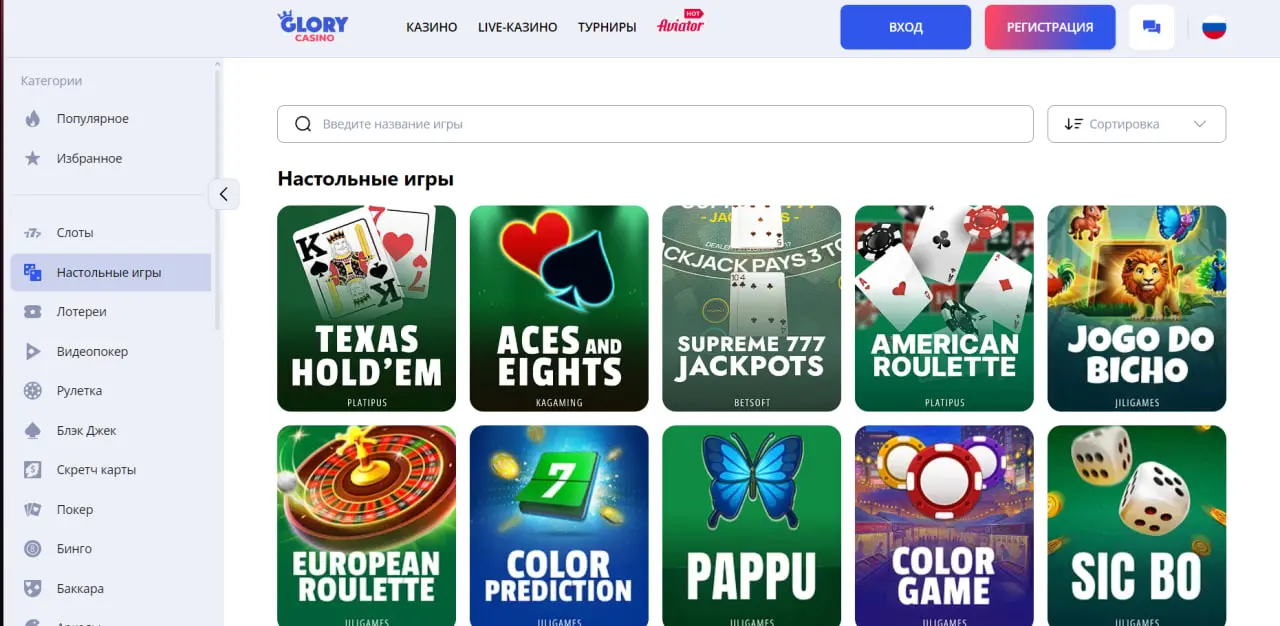Select the flame Популярное category icon
1280x626 pixels.
pos(33,119)
